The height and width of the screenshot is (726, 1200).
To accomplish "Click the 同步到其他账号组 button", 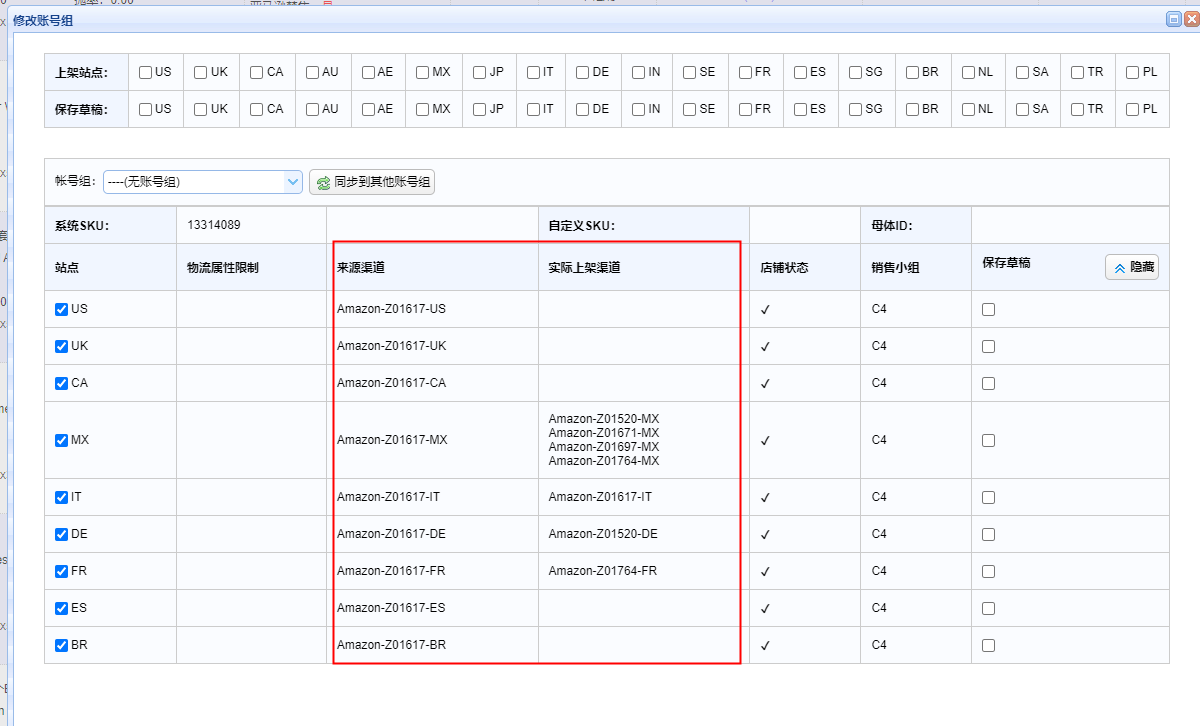I will pyautogui.click(x=372, y=182).
